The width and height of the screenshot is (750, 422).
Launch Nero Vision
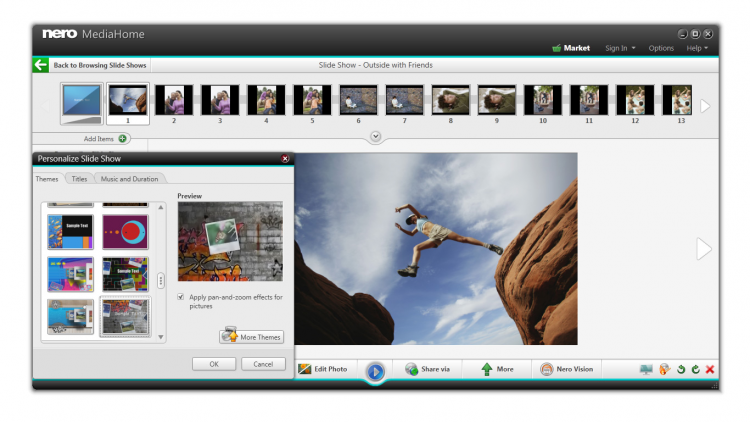[x=567, y=369]
